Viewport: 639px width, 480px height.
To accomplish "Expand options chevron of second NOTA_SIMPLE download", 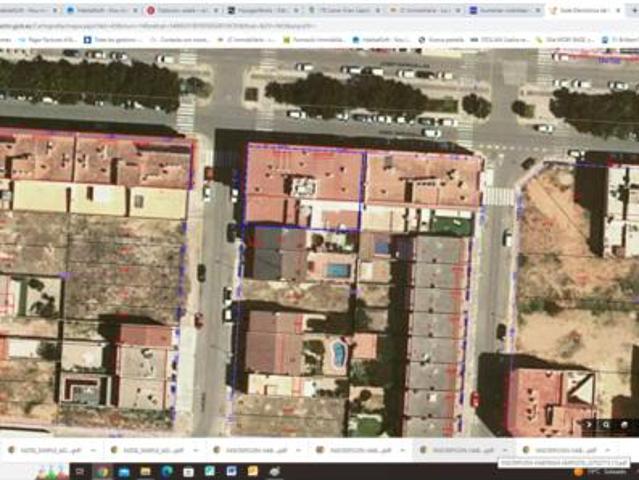I will click(x=196, y=450).
